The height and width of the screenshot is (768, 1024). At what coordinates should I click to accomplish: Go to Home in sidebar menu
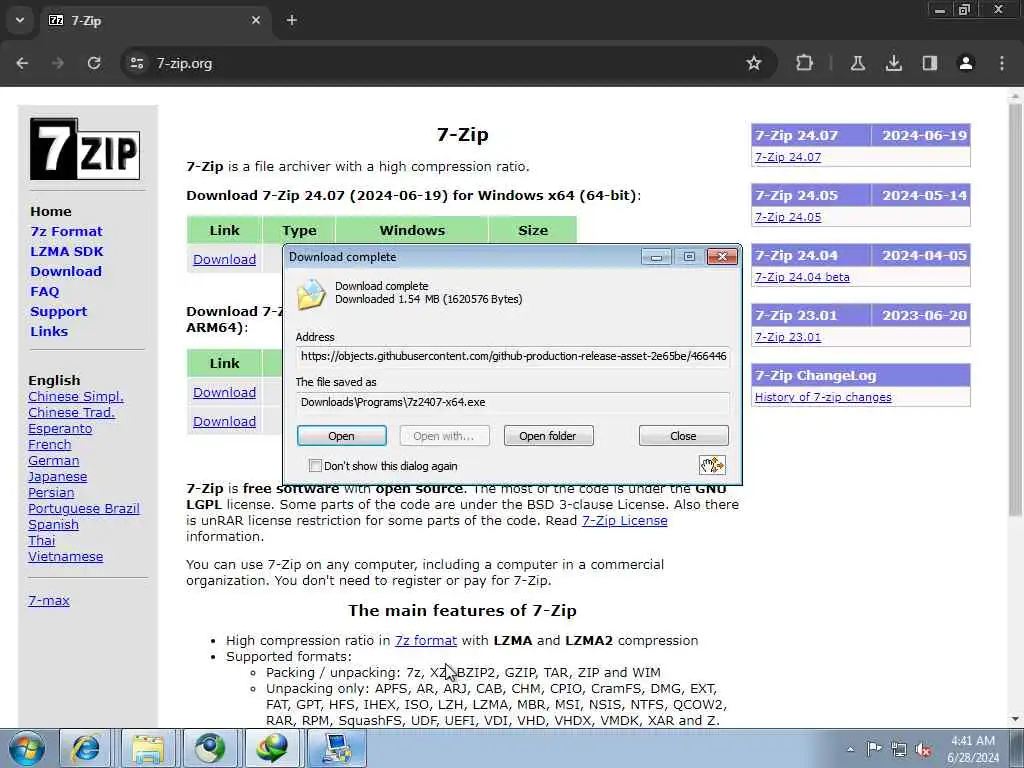coord(51,212)
